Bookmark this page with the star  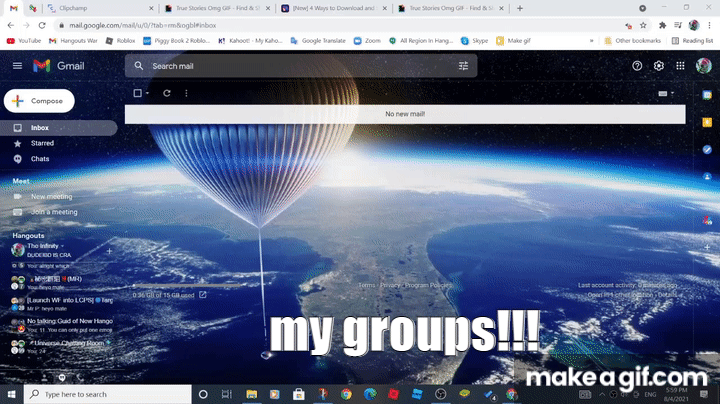[x=642, y=25]
